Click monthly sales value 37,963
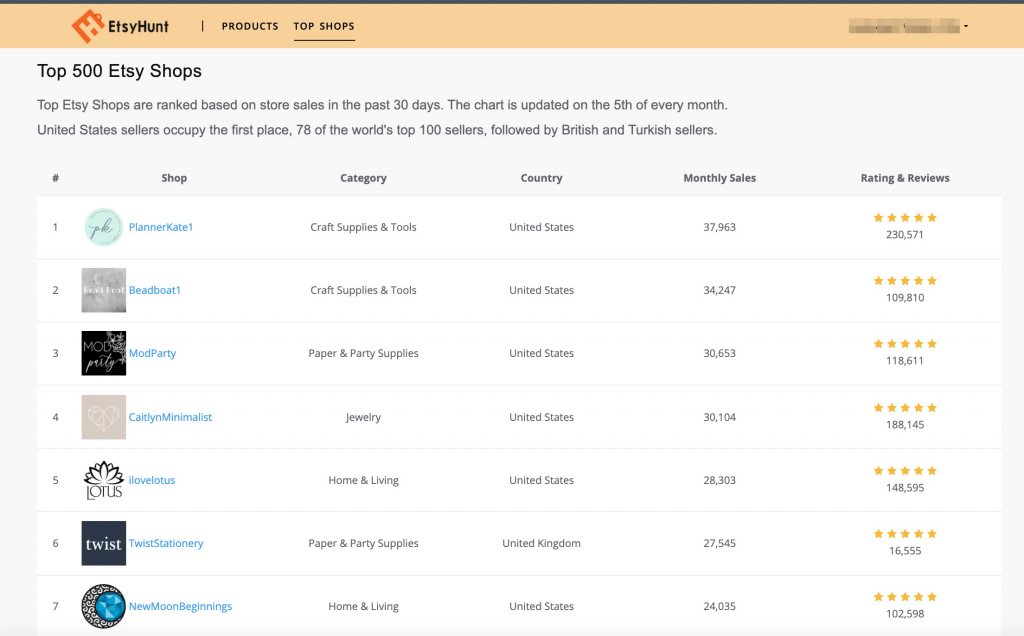This screenshot has height=636, width=1024. pos(720,227)
